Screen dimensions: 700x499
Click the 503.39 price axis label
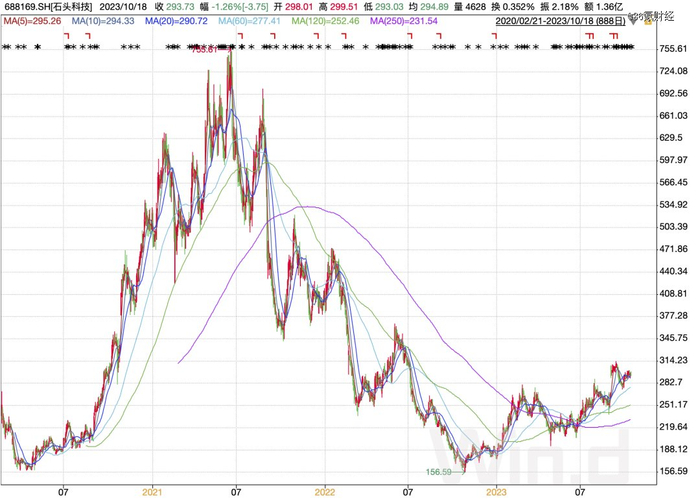click(673, 227)
